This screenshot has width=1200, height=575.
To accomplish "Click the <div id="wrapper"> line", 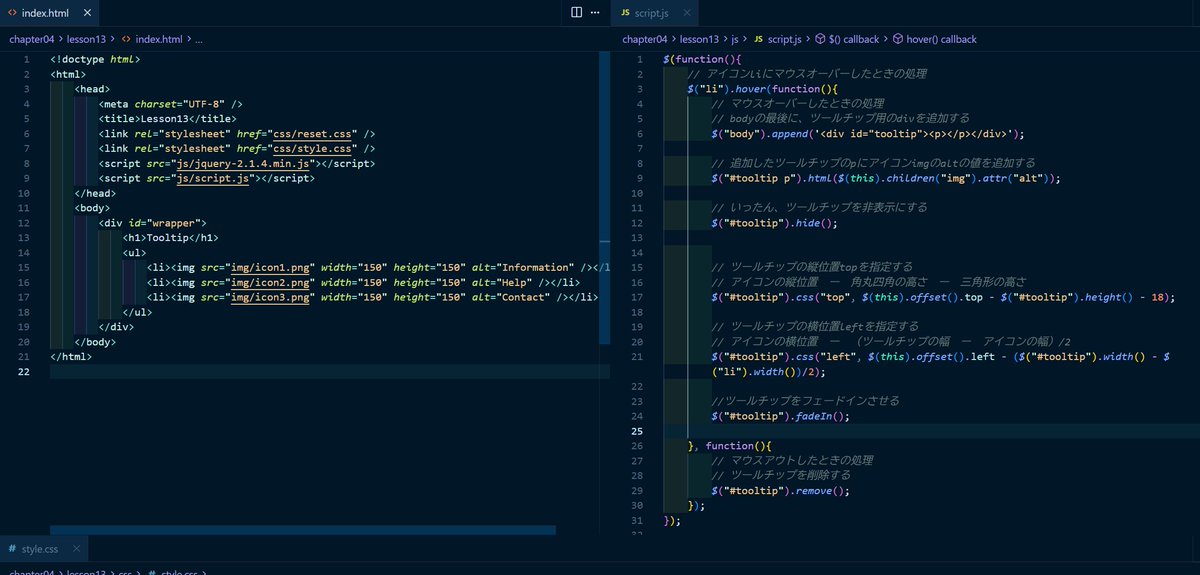I will point(153,222).
